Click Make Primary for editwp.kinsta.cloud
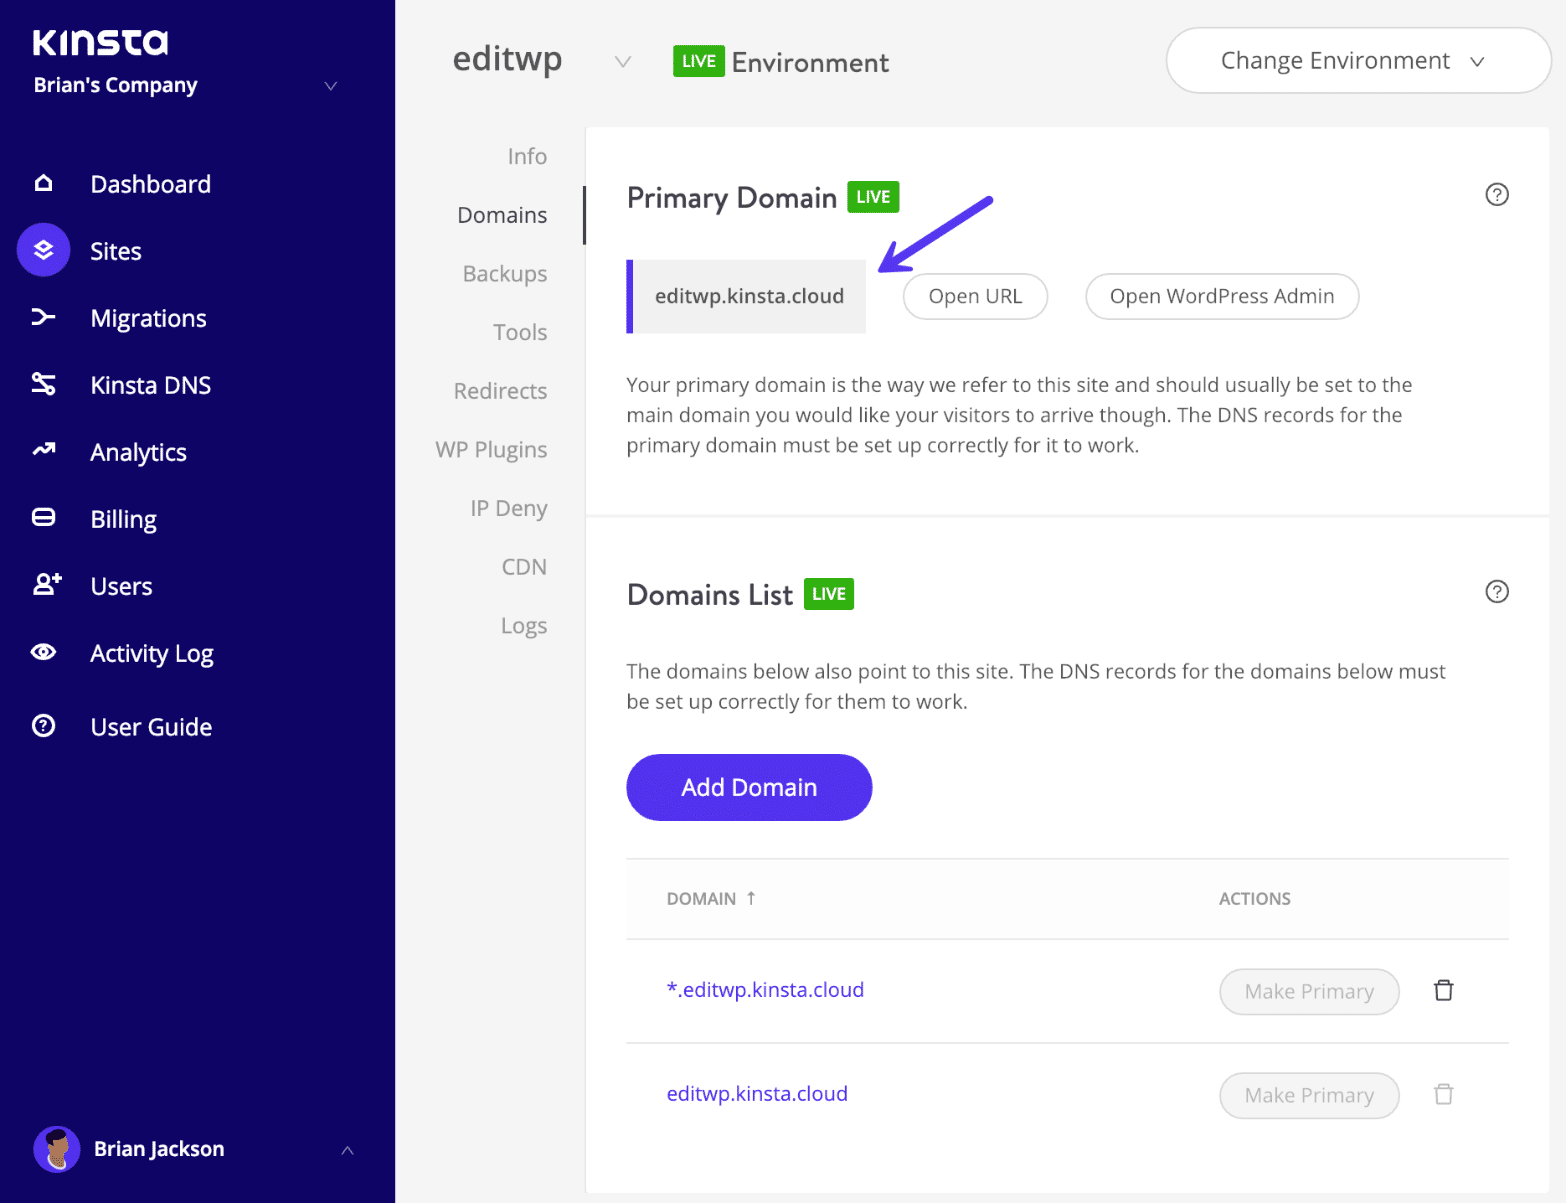 click(x=1309, y=1095)
